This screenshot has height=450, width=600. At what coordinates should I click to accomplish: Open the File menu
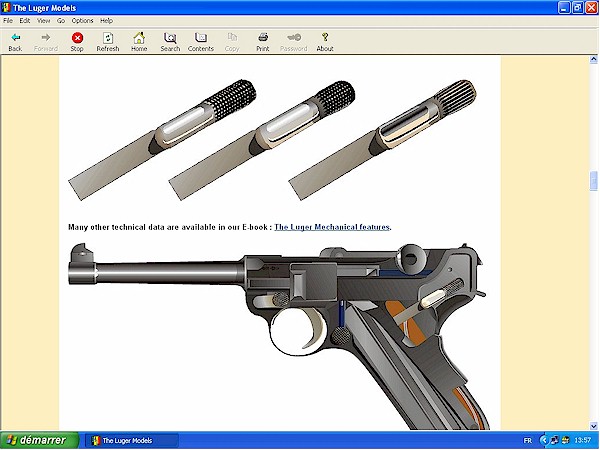pyautogui.click(x=8, y=21)
